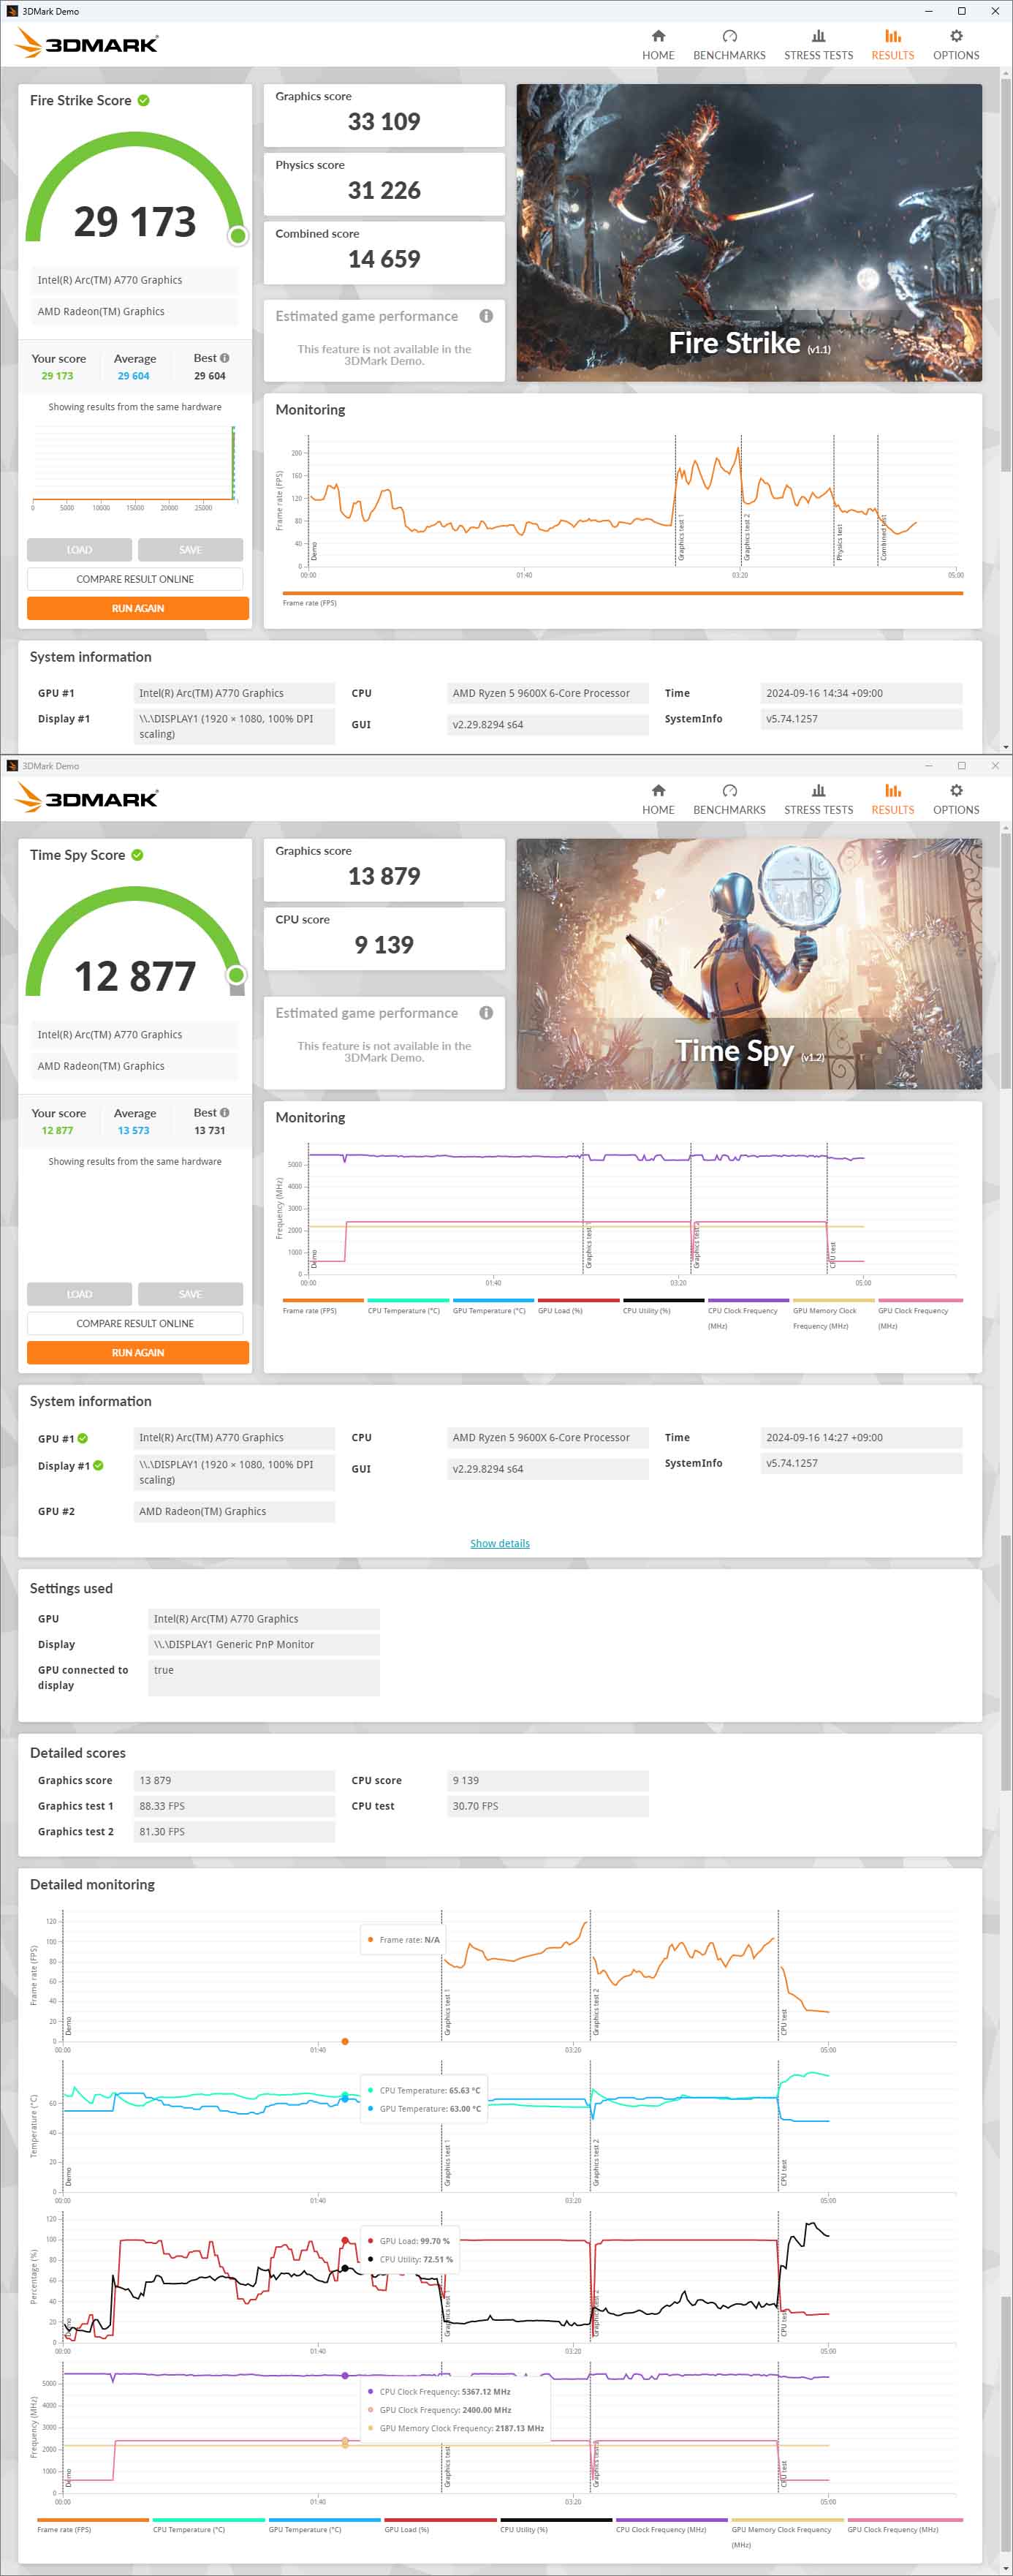This screenshot has width=1013, height=2576.
Task: Select the RESULTS tab in Fire Strike window
Action: tap(892, 45)
